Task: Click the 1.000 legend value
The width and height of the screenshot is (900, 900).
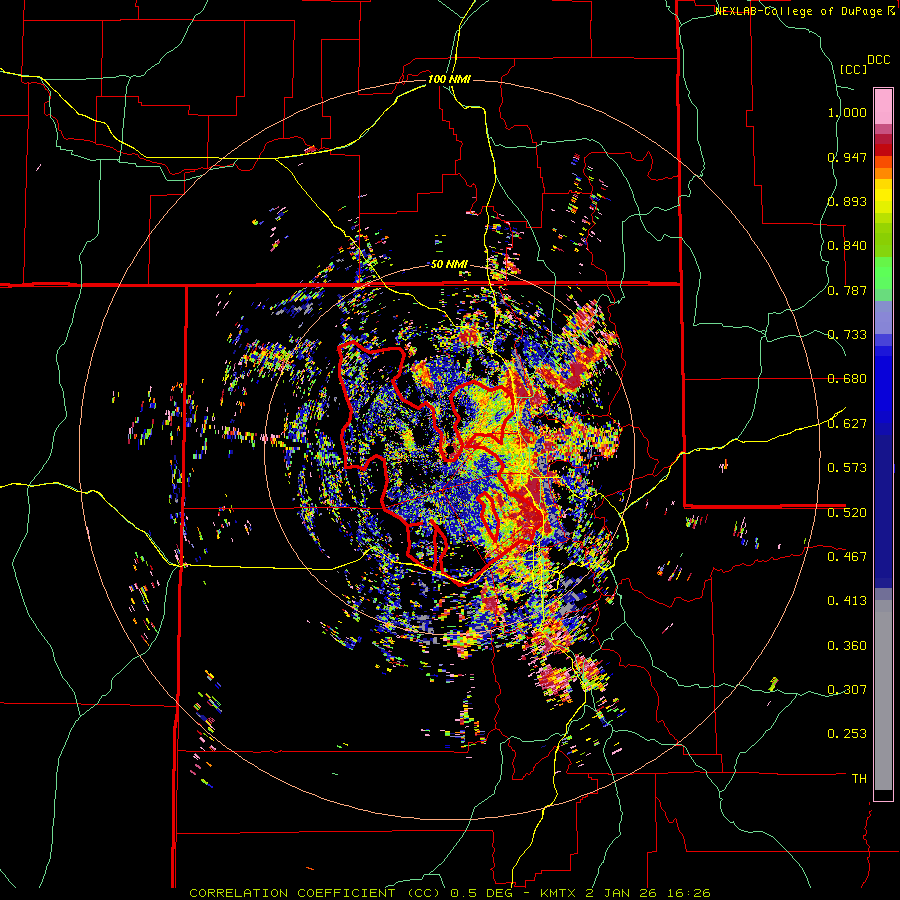Action: pos(847,112)
